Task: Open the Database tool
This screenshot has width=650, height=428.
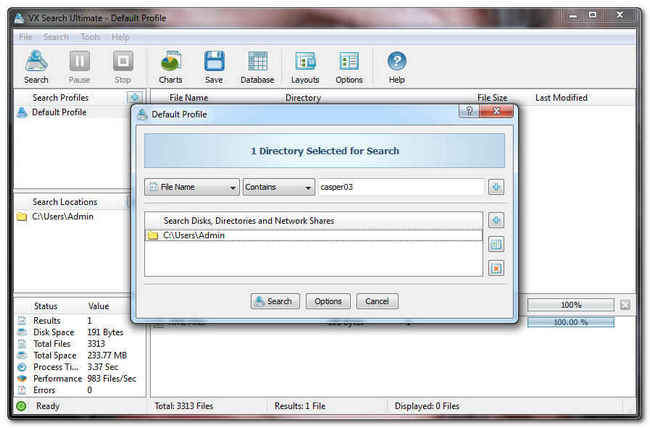Action: click(257, 67)
